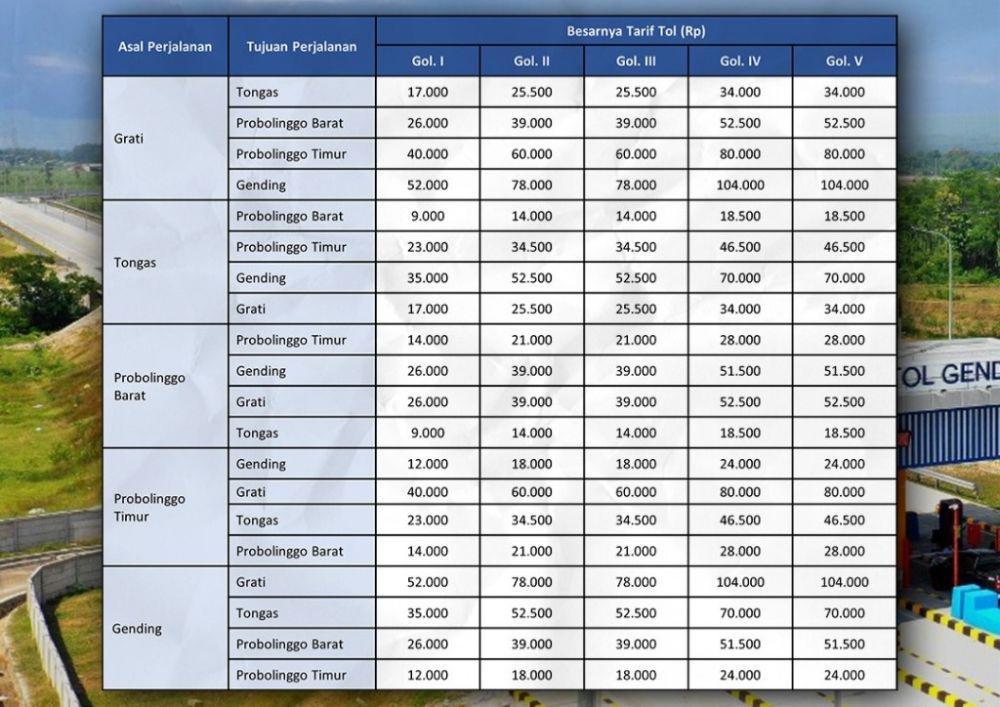1000x707 pixels.
Task: Click Gol. IV fare "24.000" for Gending to Probolinggo Timur
Action: point(740,675)
